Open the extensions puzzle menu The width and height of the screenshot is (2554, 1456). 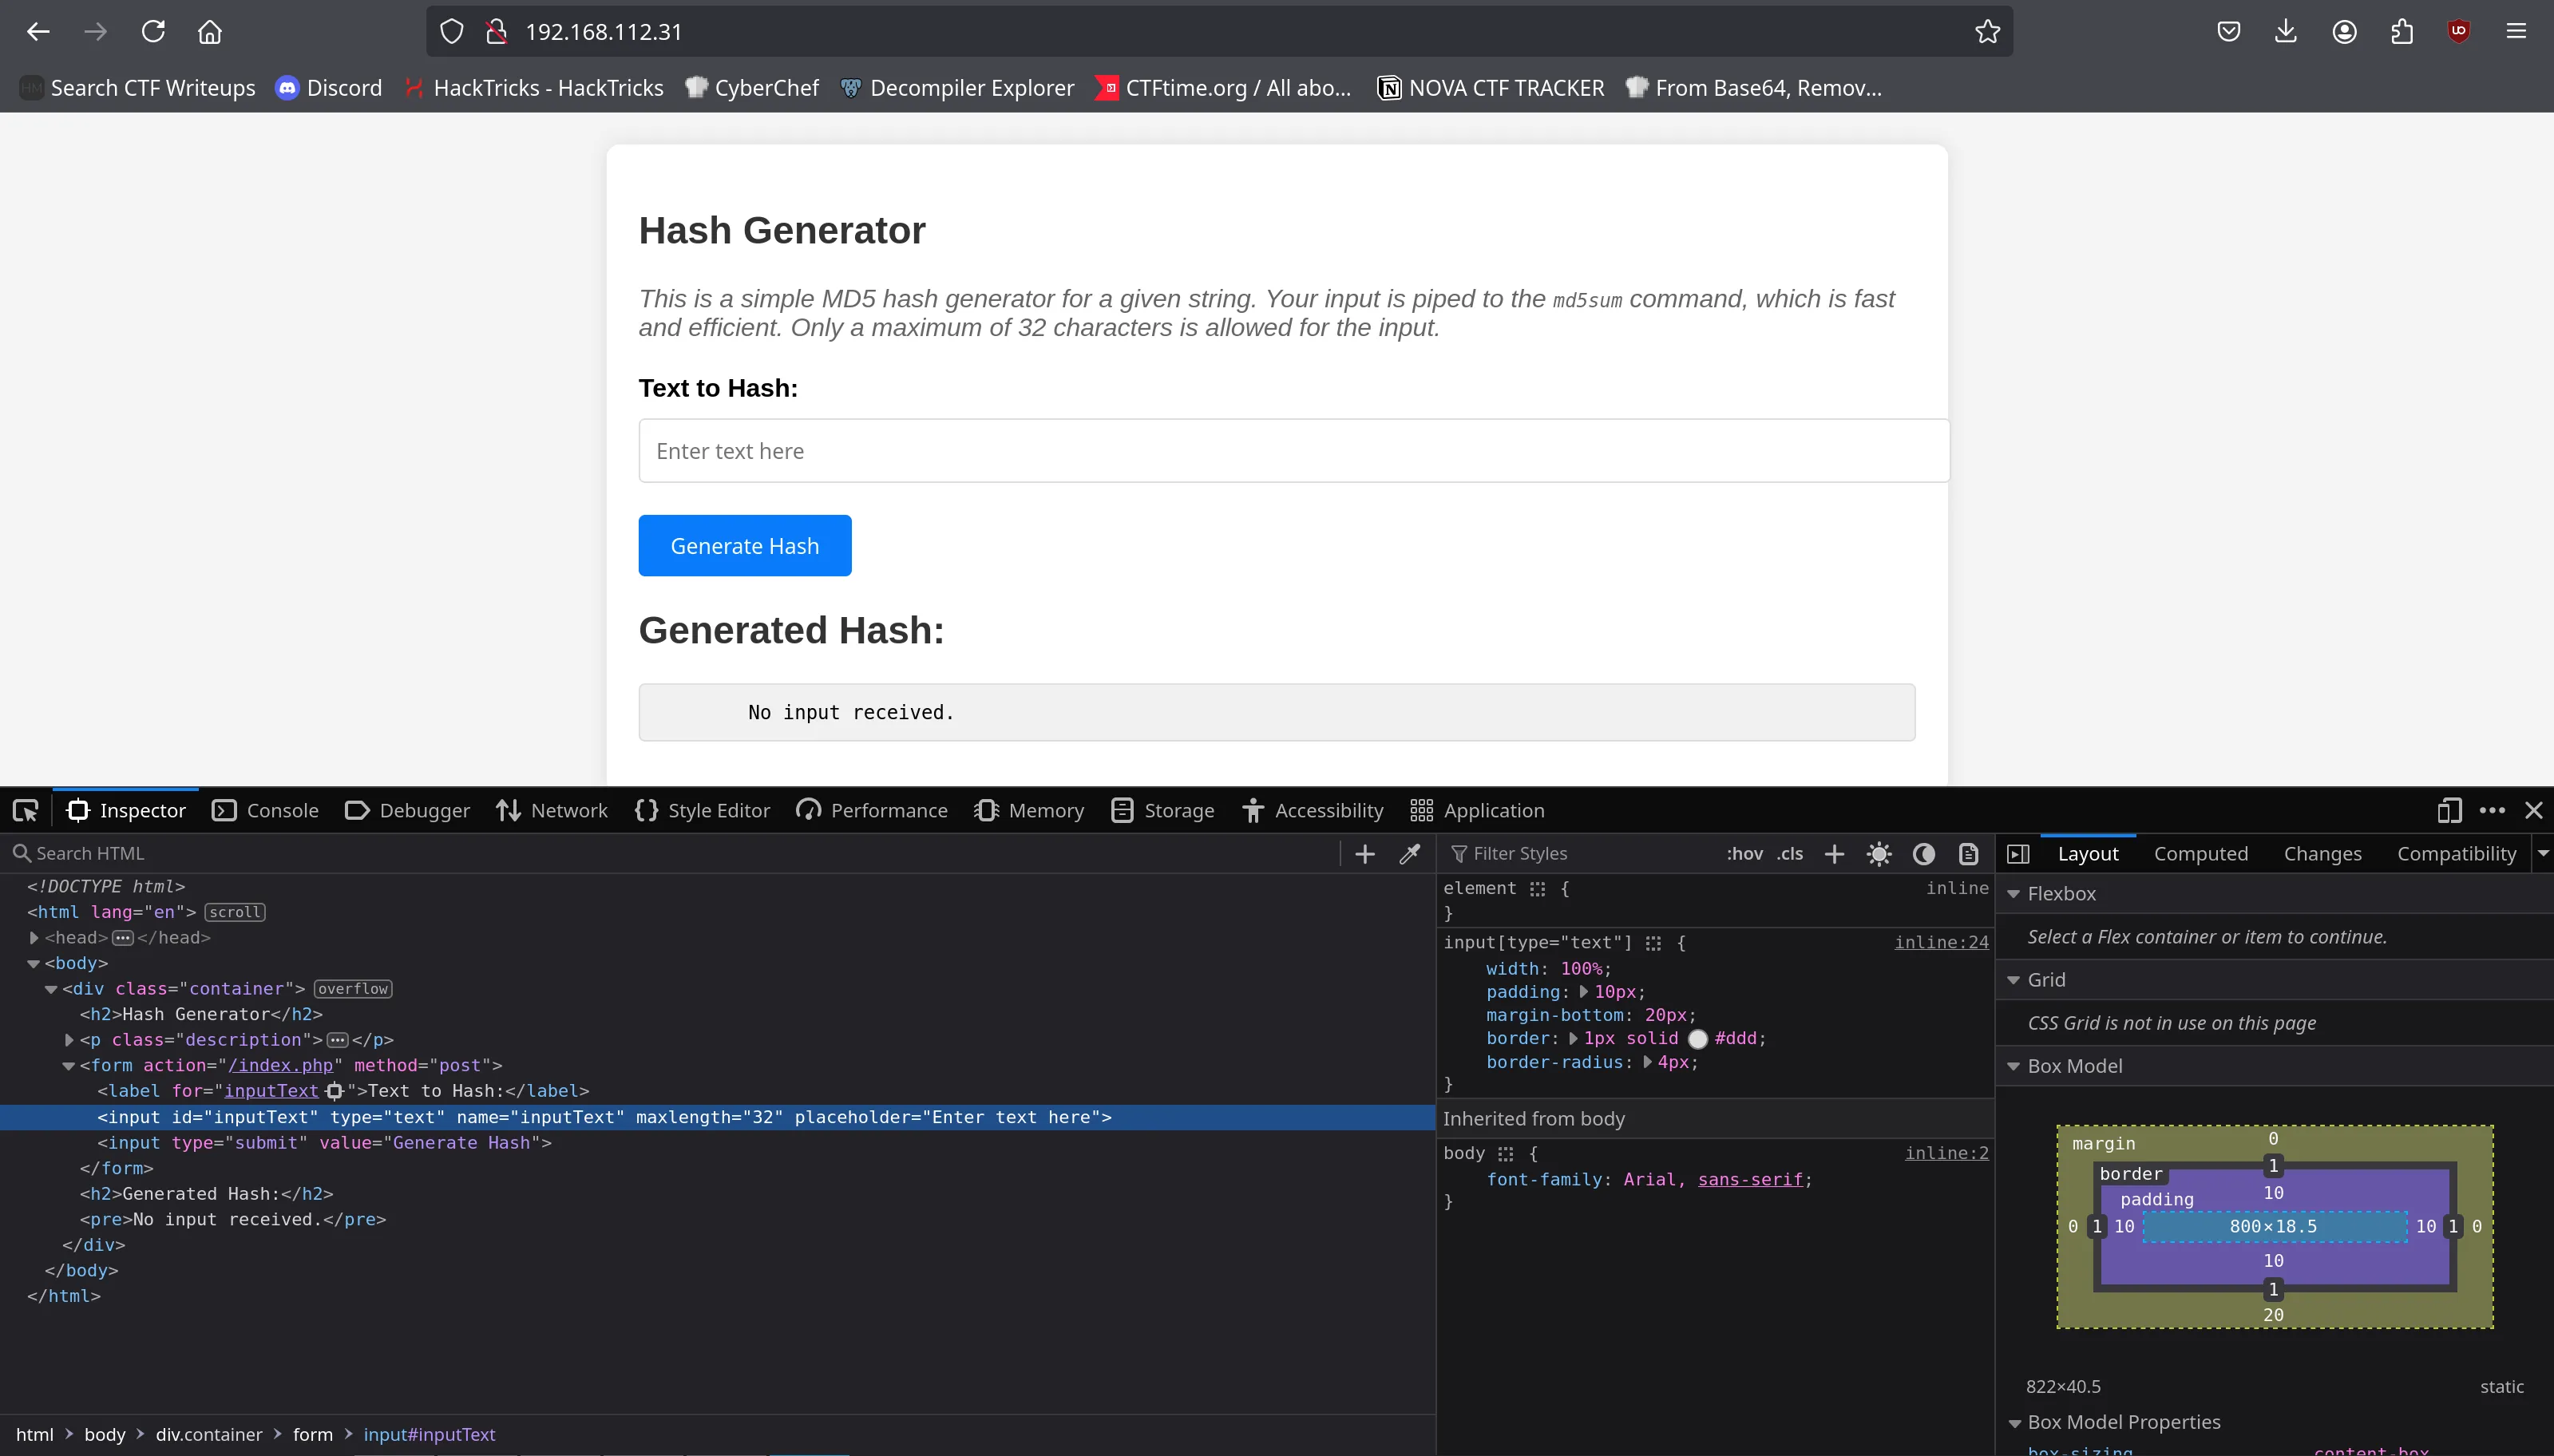(2402, 32)
